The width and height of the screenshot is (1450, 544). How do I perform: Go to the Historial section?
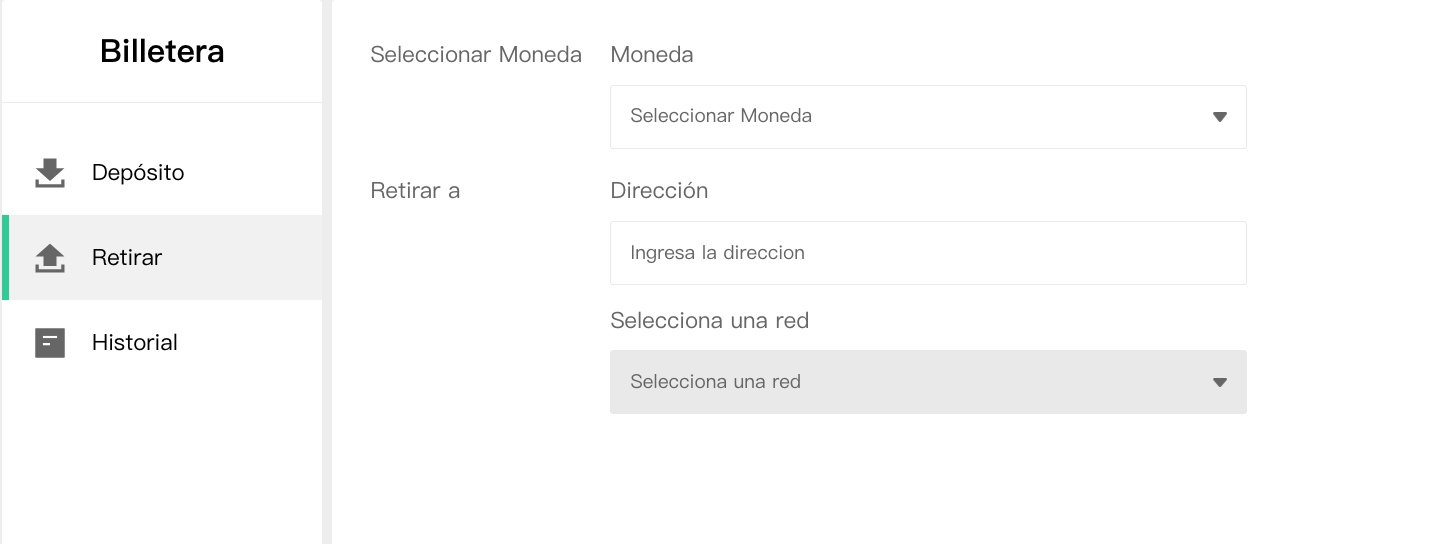(162, 343)
